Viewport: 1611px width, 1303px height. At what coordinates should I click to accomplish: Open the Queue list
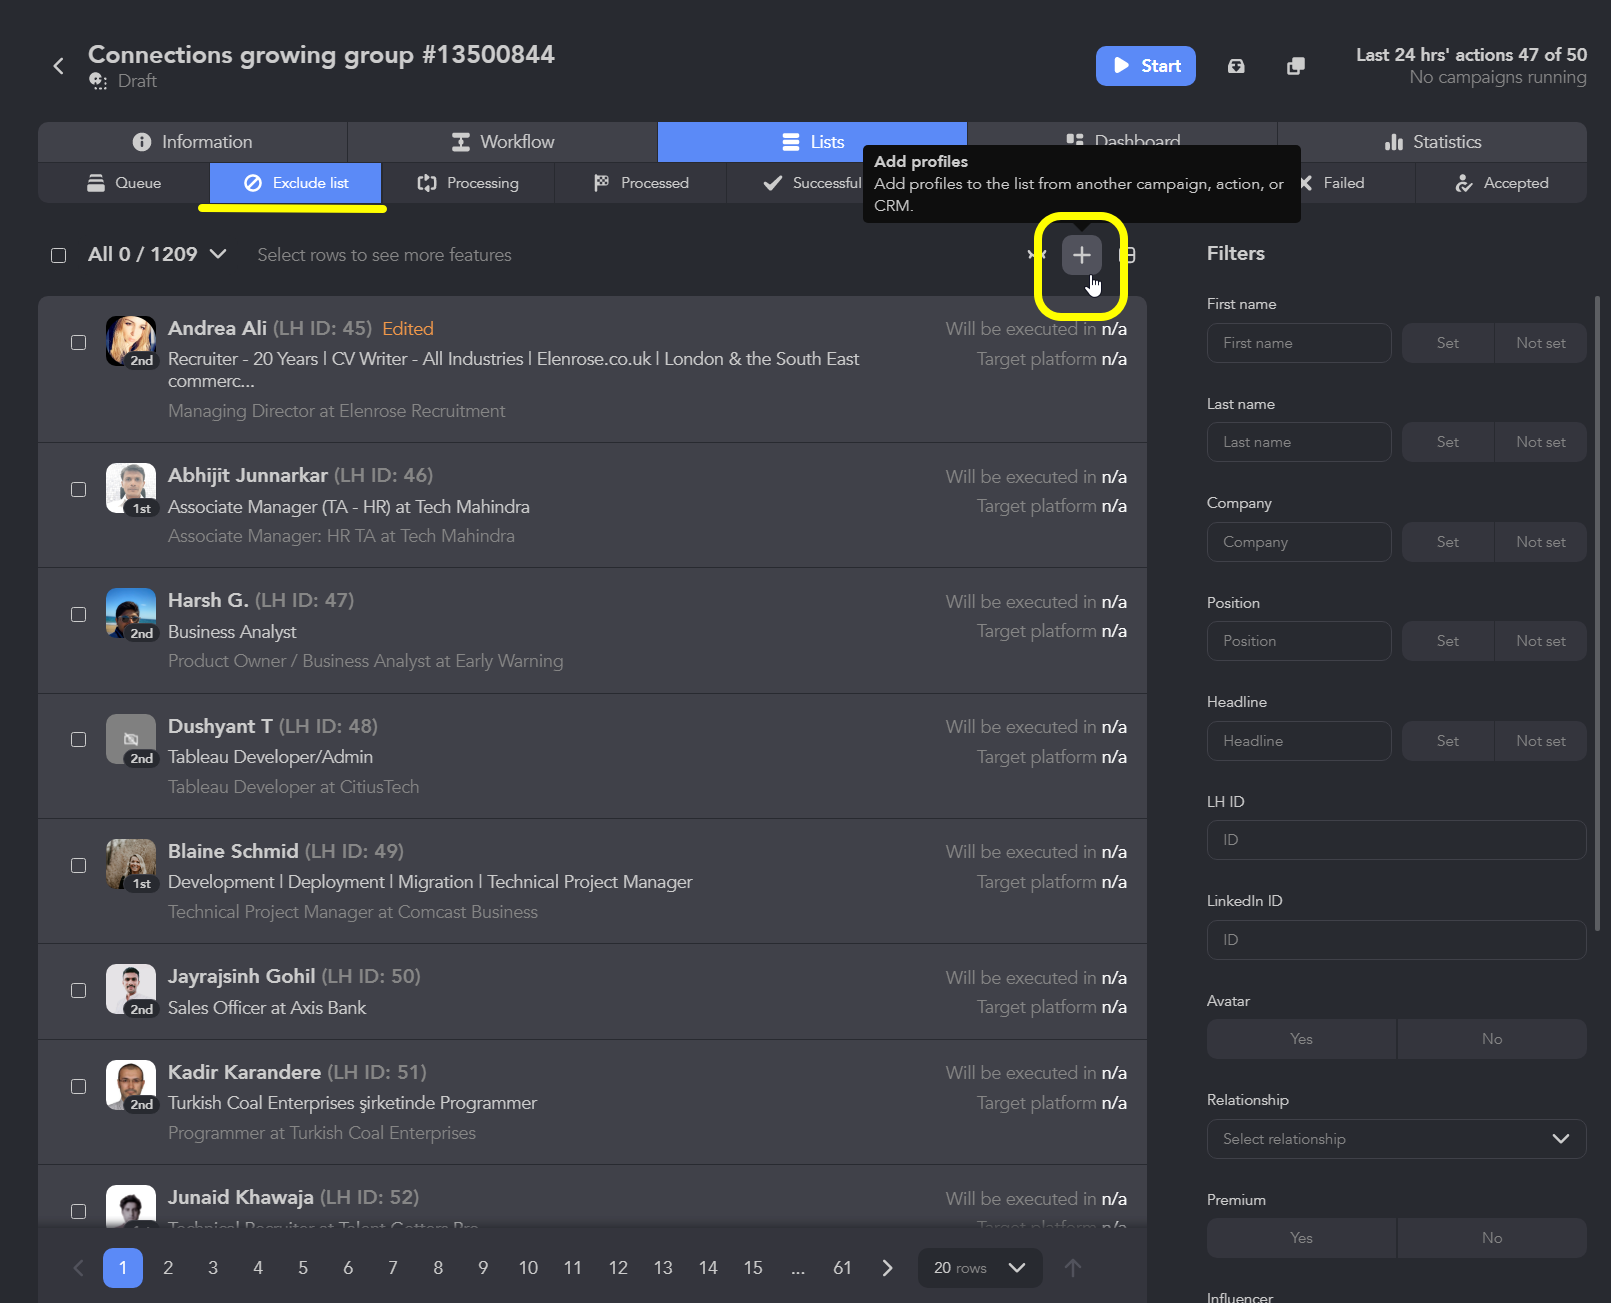[x=124, y=183]
